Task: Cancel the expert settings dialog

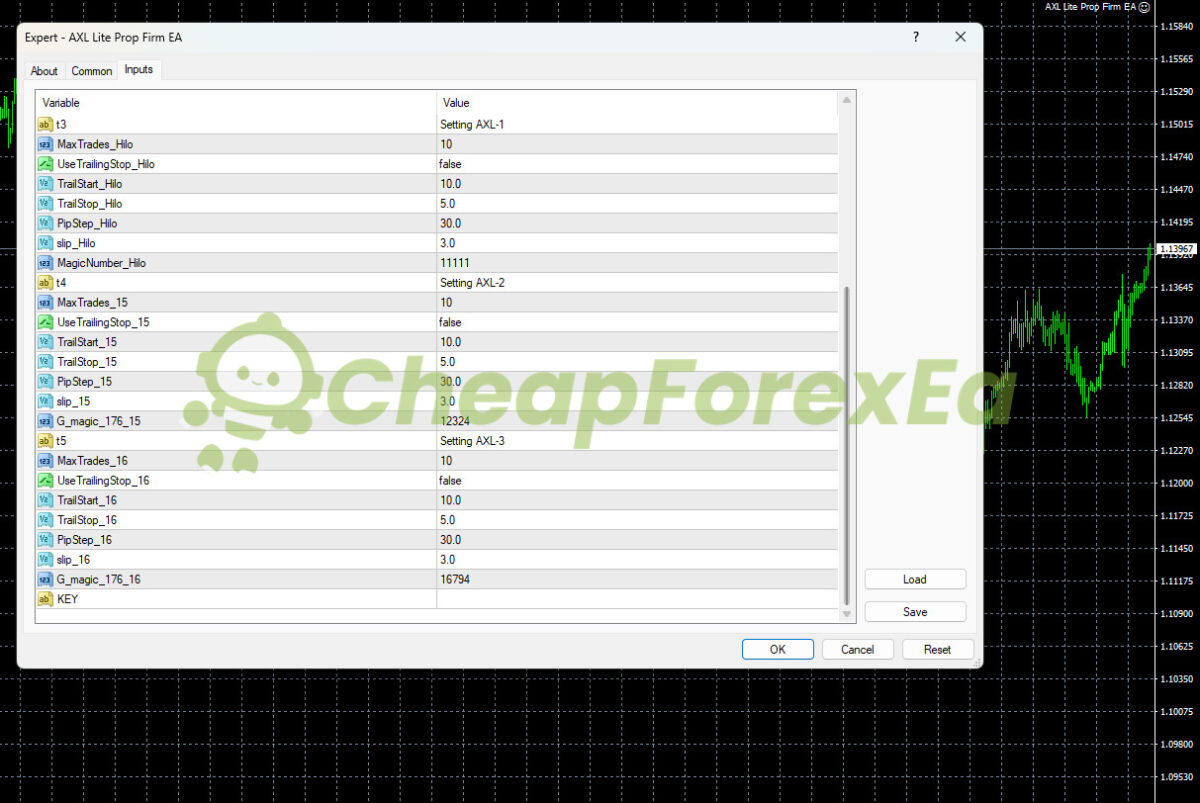Action: click(x=857, y=649)
